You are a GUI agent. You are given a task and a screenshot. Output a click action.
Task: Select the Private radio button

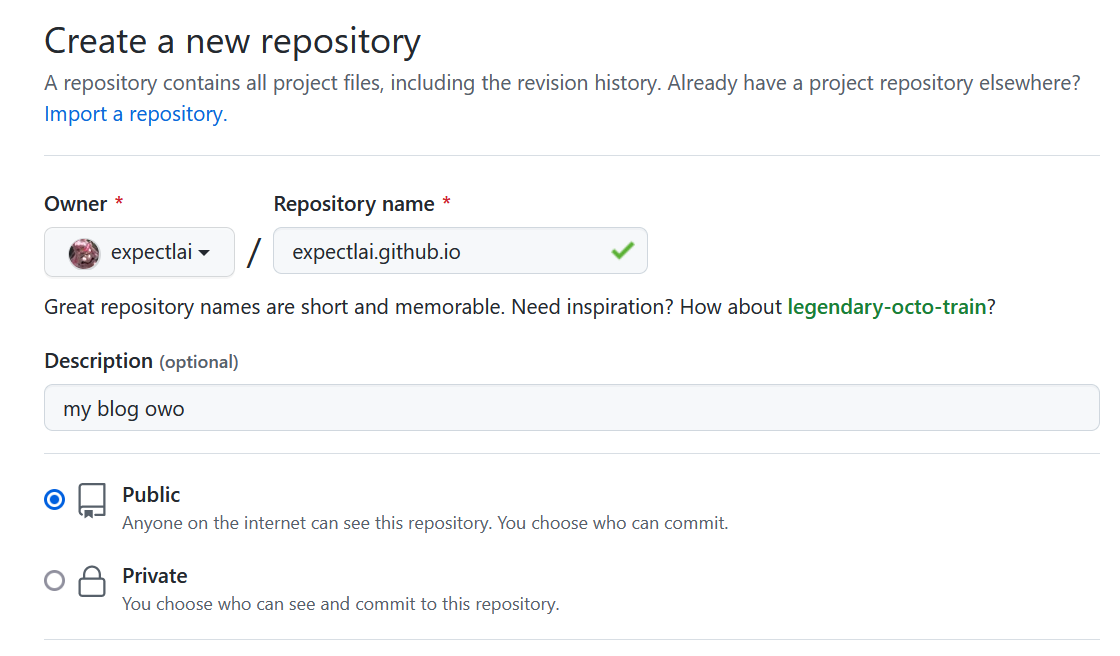54,580
